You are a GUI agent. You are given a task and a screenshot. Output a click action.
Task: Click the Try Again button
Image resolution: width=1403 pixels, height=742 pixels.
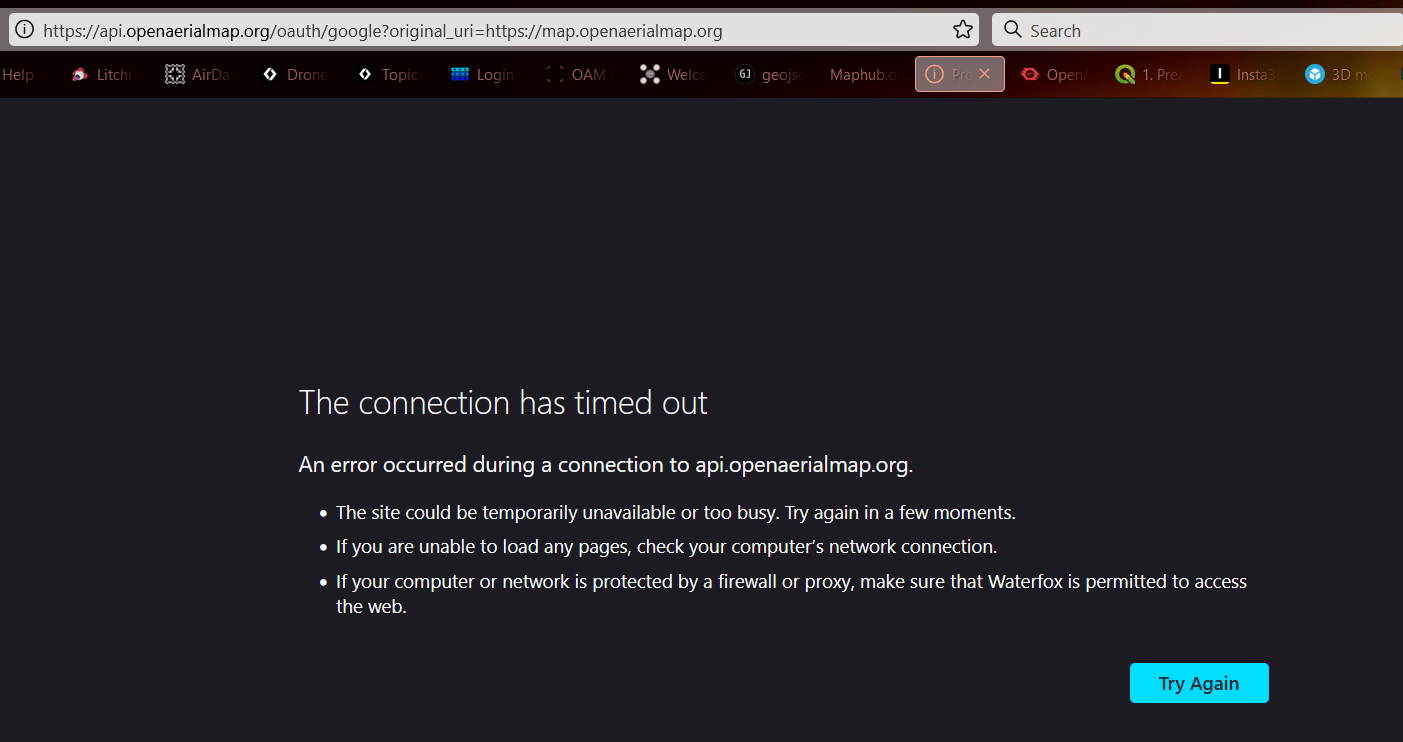click(x=1198, y=682)
